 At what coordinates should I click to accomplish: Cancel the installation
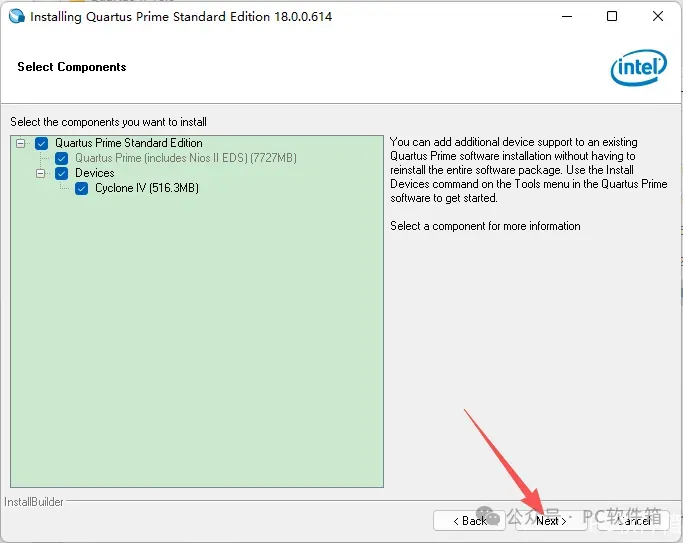(x=633, y=521)
